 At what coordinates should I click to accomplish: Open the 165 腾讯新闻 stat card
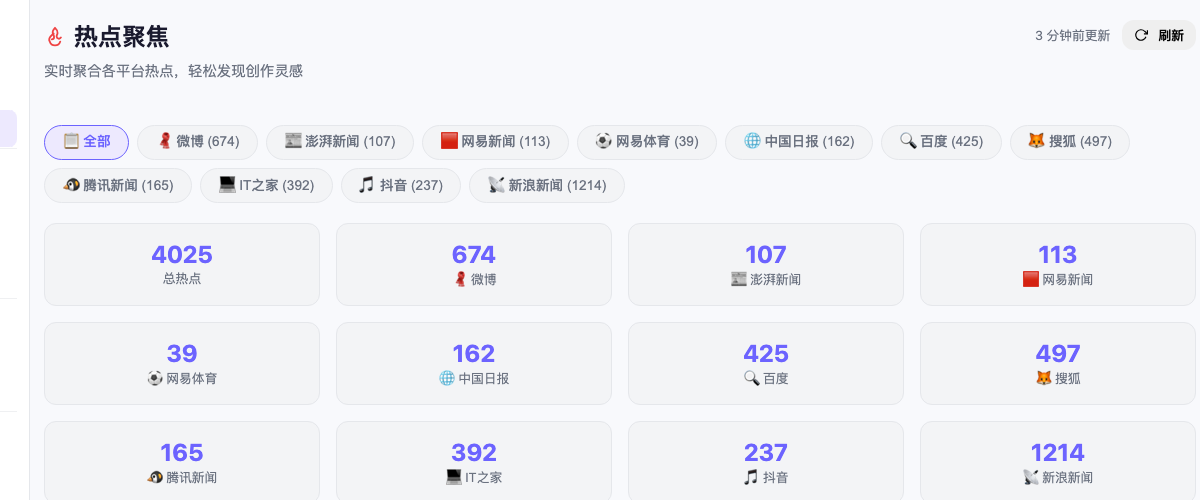click(x=182, y=461)
